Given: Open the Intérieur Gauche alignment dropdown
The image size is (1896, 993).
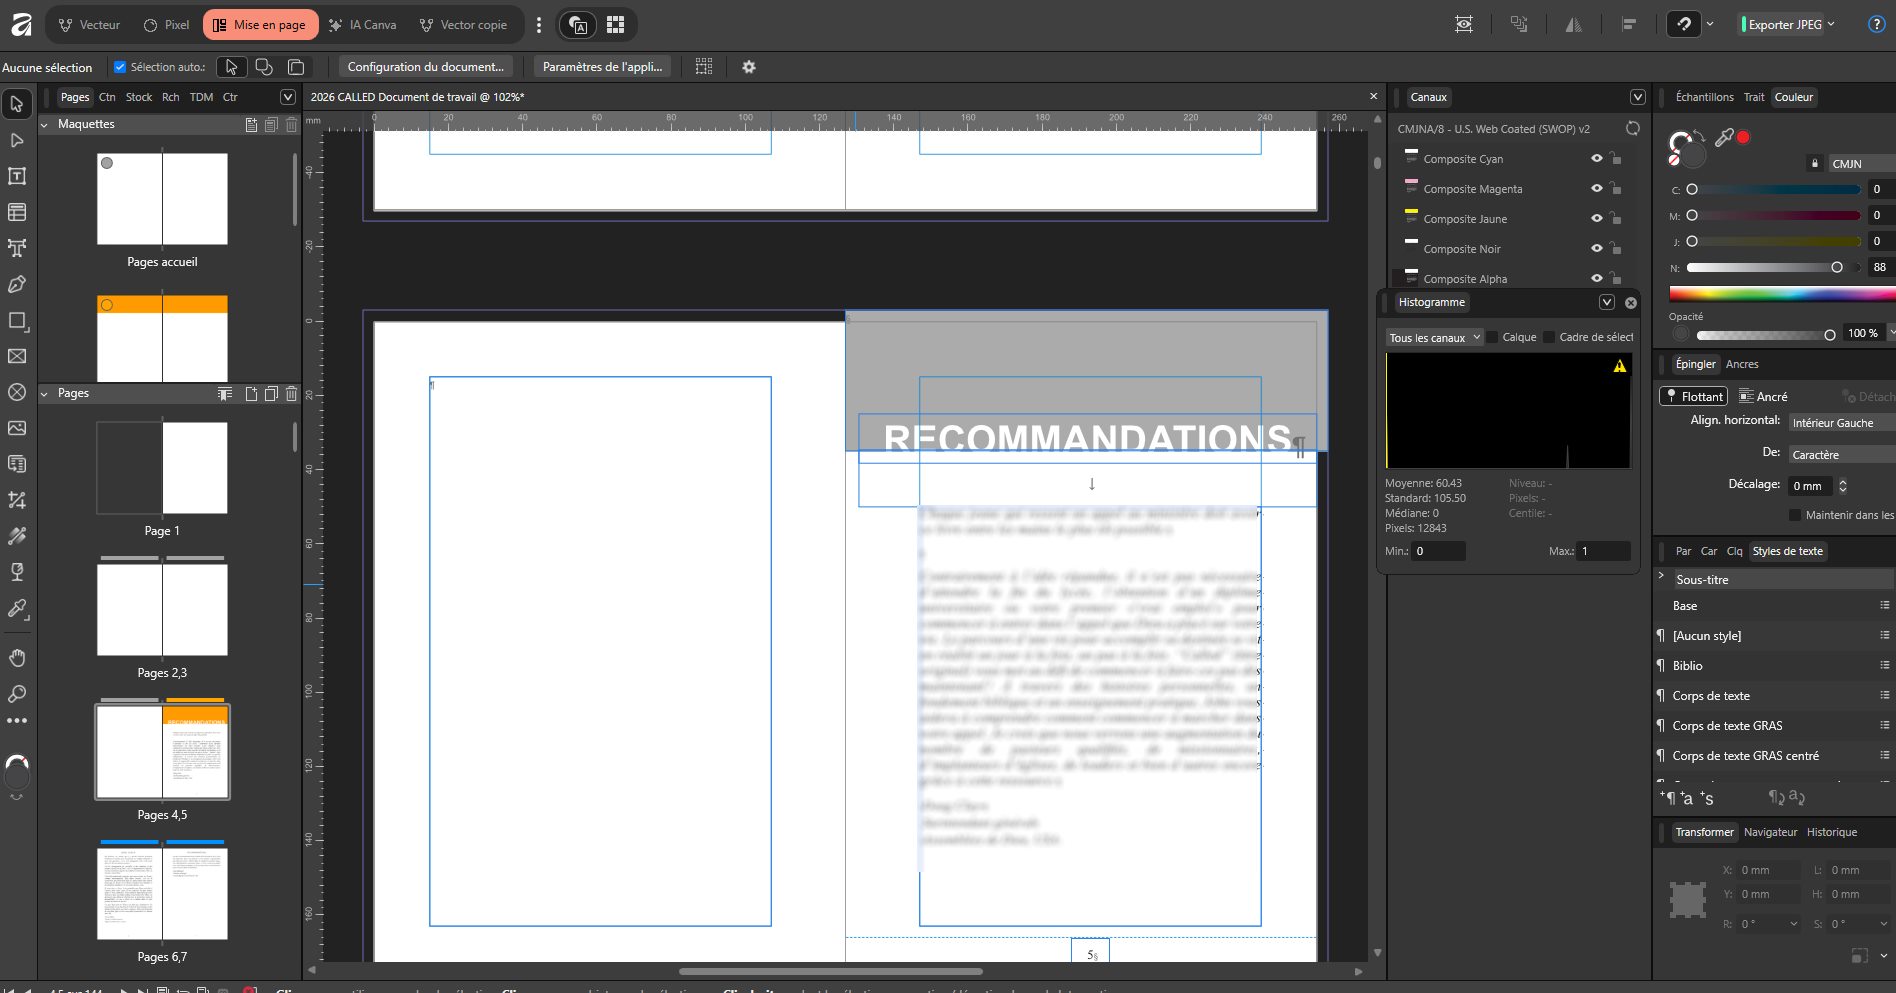Looking at the screenshot, I should point(1841,423).
